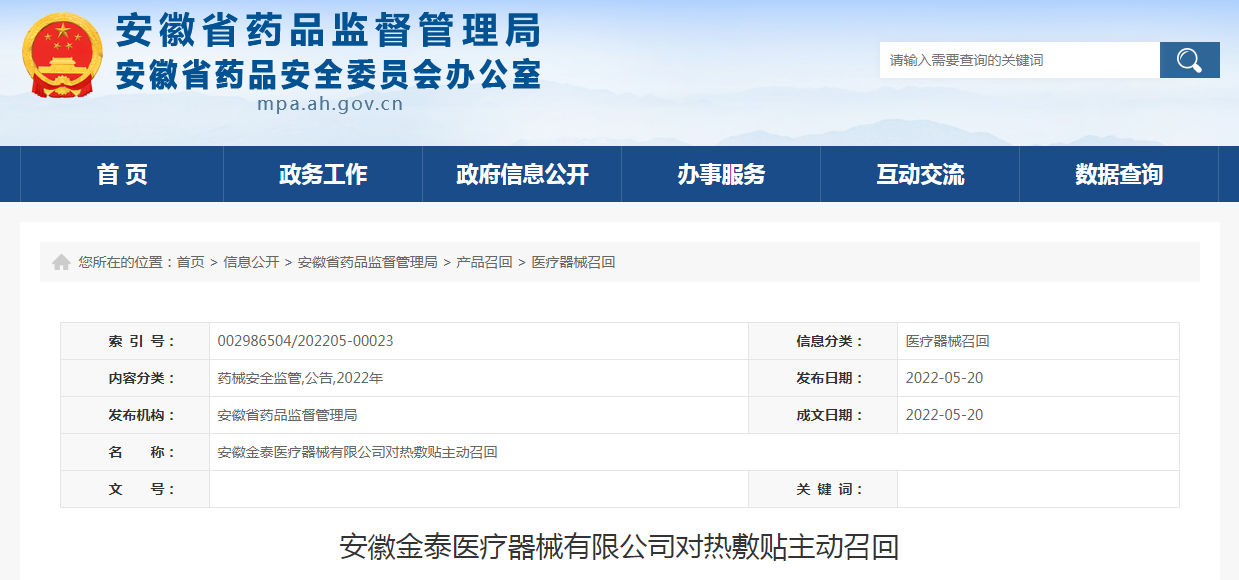Screen dimensions: 1239x580
Task: Open the 办事服务 navigation tab
Action: (721, 174)
